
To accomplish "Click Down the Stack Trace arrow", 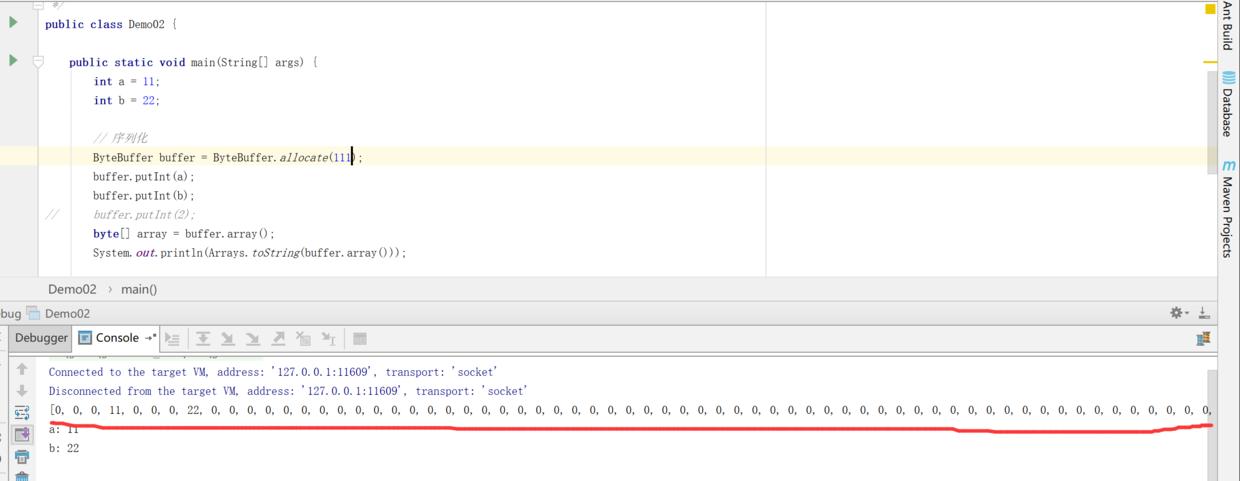I will (22, 391).
